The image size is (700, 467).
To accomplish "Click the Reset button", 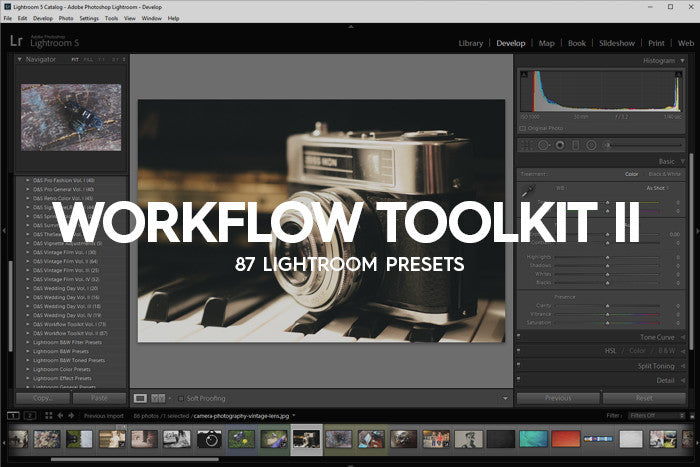I will 644,398.
